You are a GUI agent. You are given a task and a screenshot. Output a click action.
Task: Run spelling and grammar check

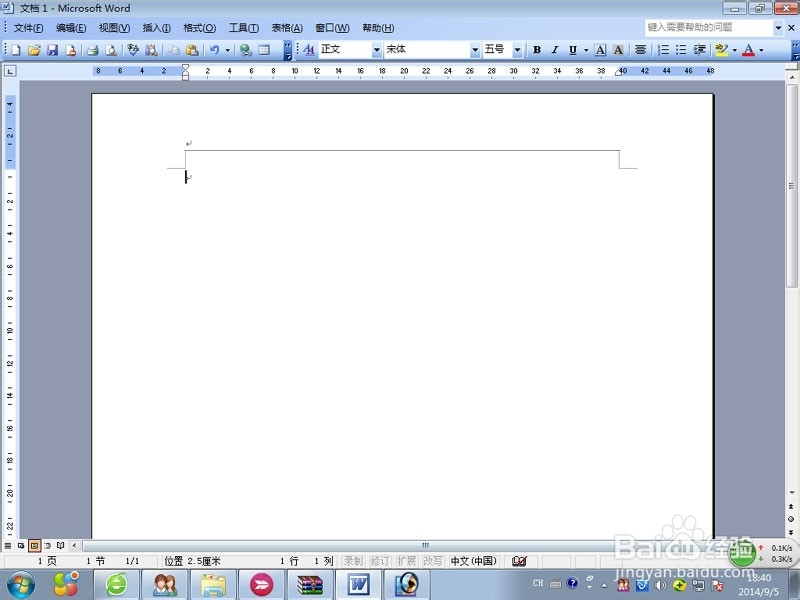pyautogui.click(x=133, y=50)
